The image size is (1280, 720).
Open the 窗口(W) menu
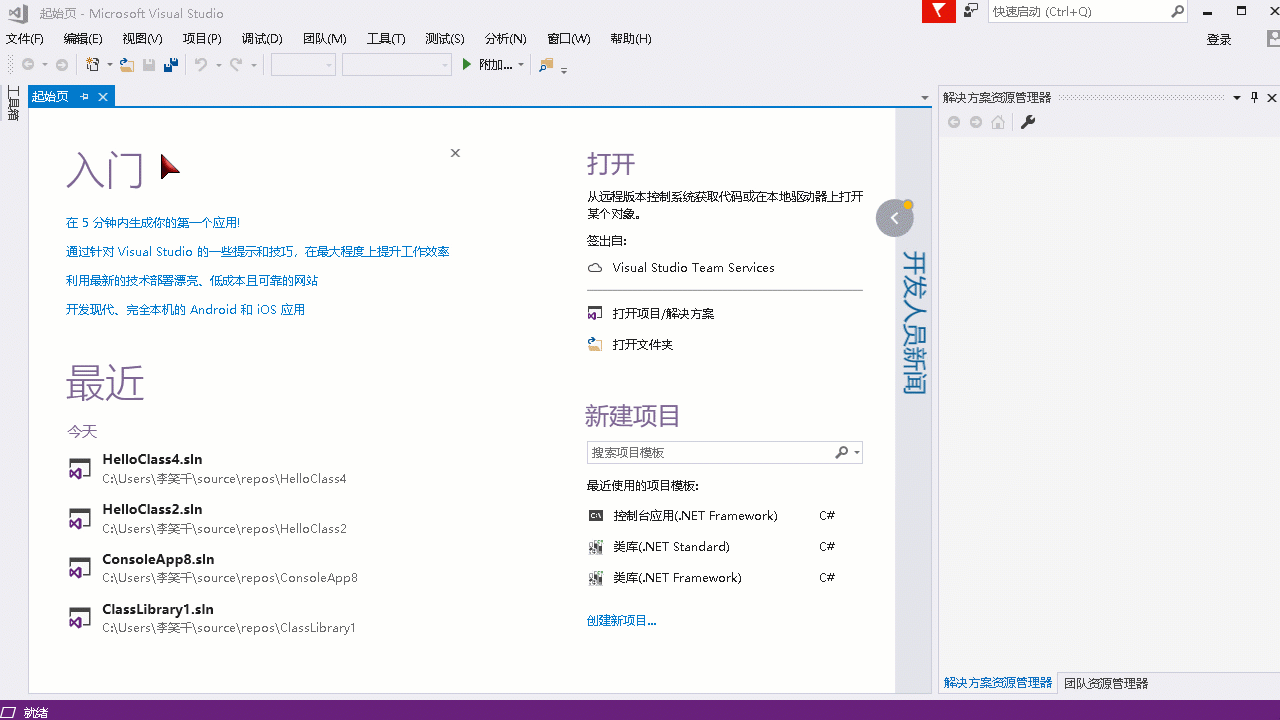569,39
